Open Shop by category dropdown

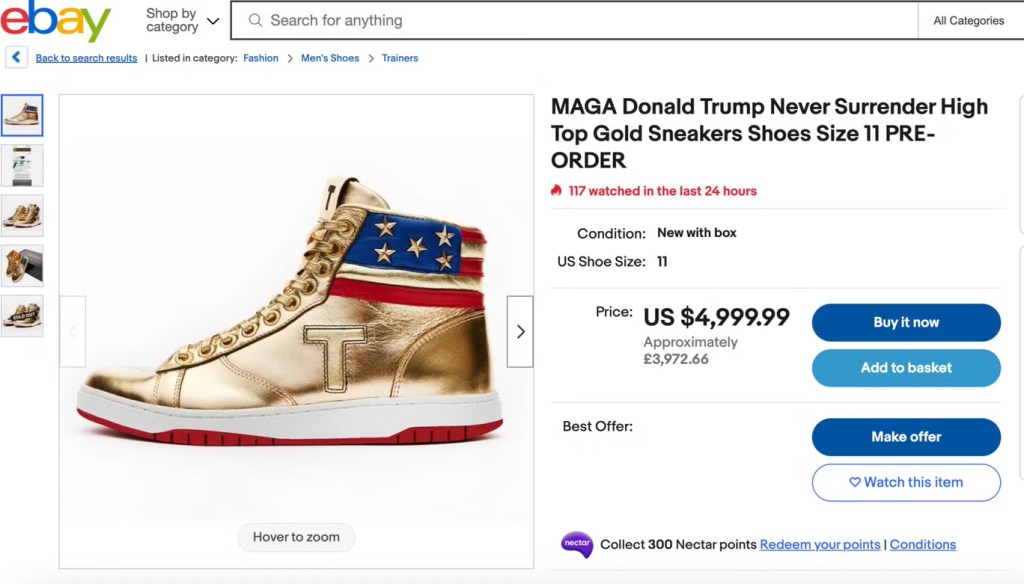pyautogui.click(x=182, y=20)
